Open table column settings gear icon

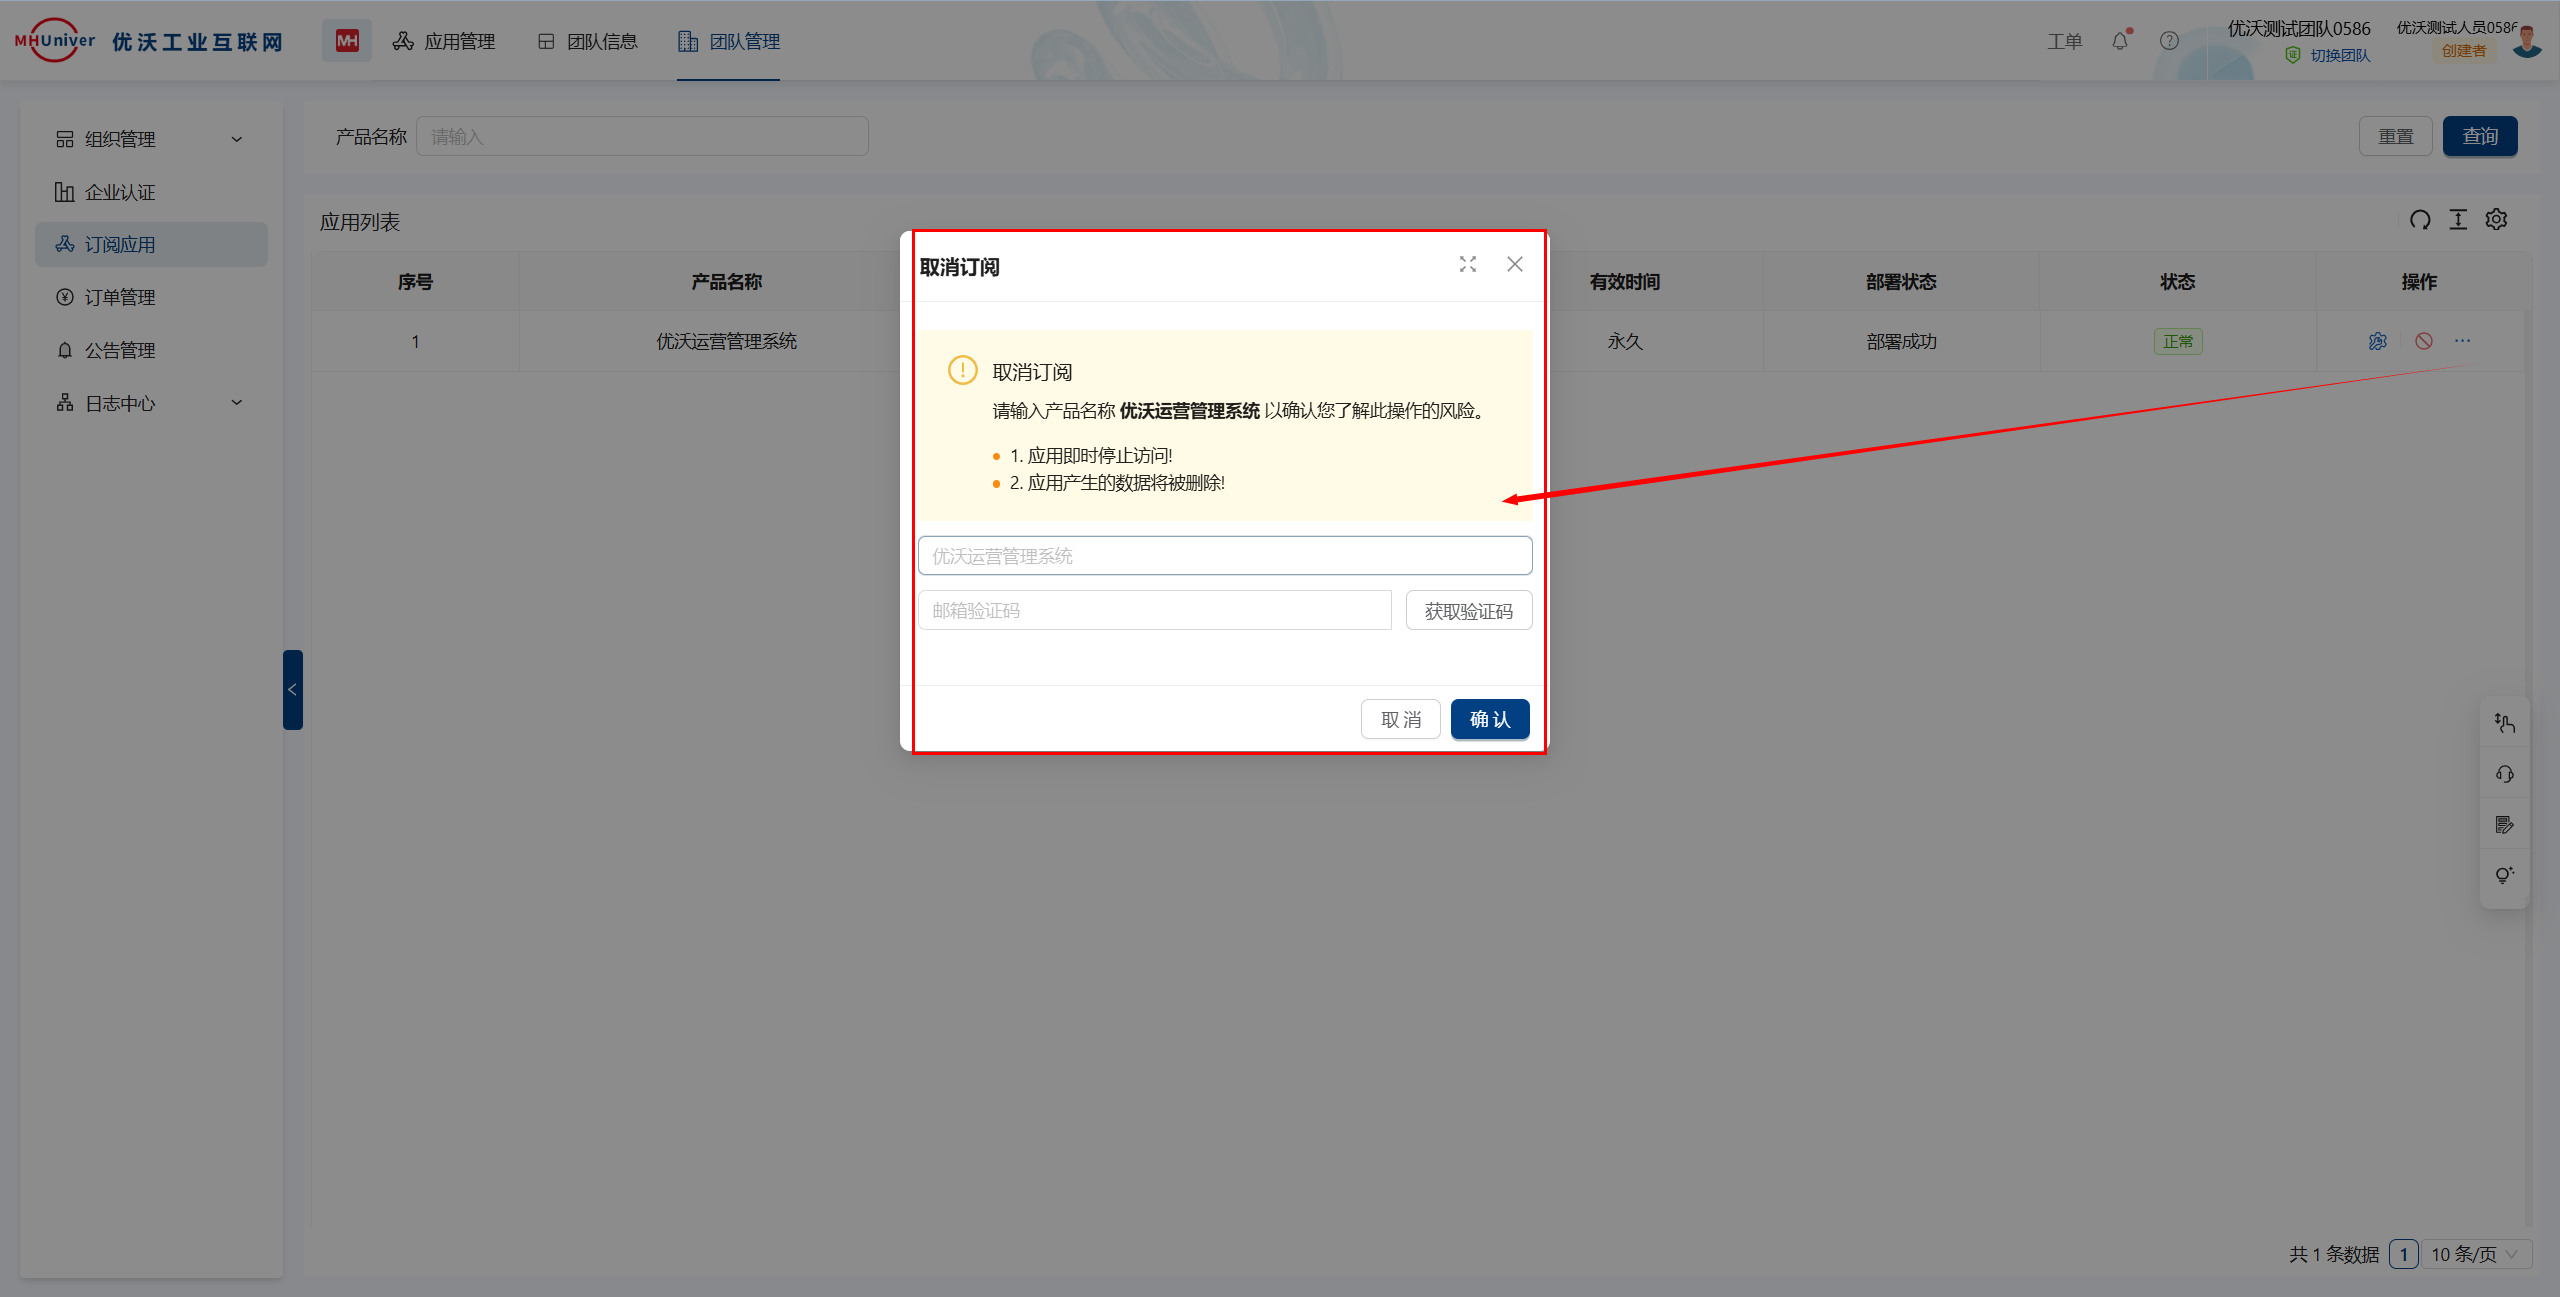[2497, 220]
